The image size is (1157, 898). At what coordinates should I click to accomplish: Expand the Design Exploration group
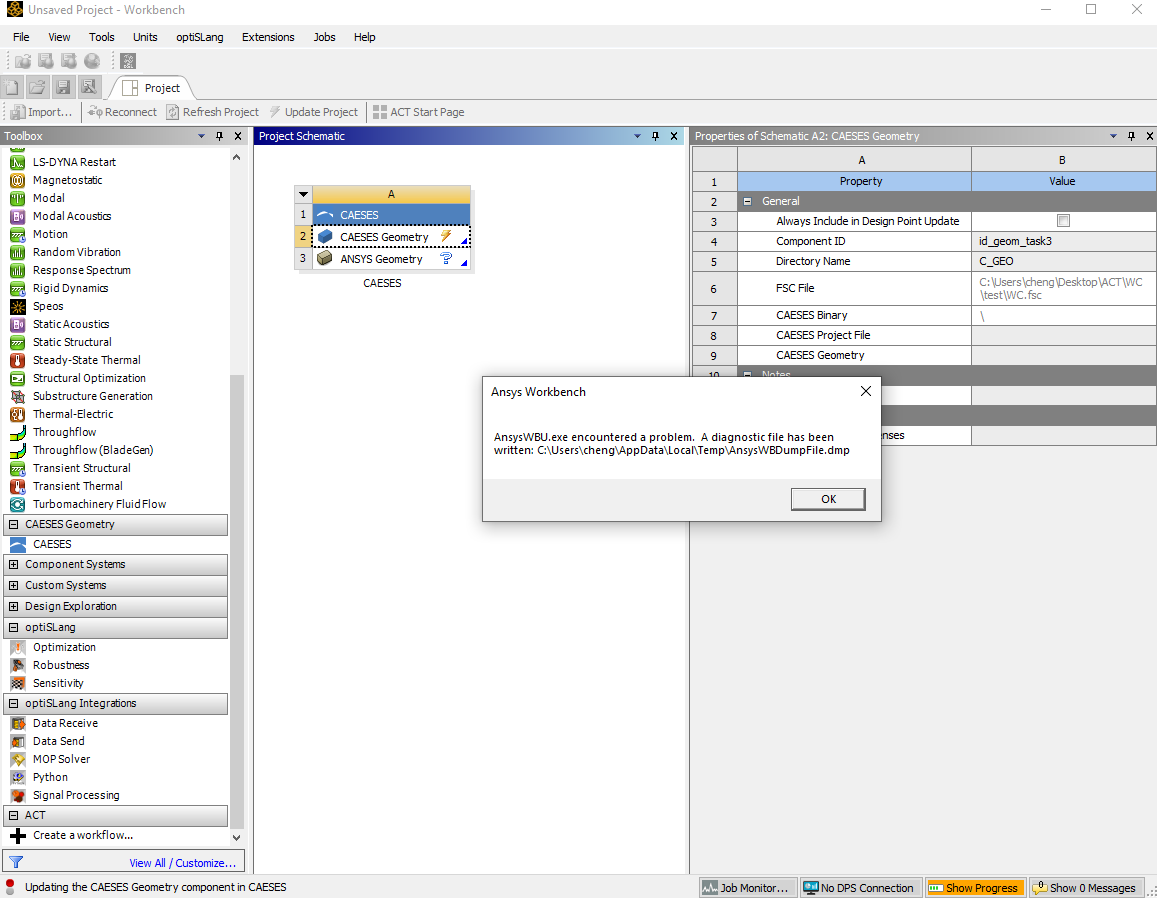point(13,607)
